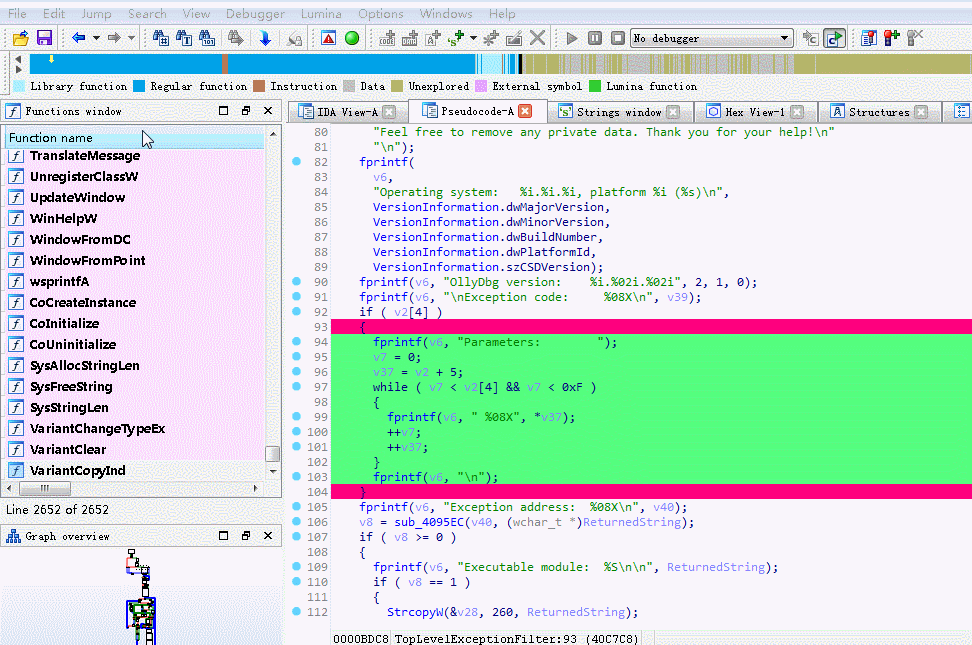The image size is (972, 645).
Task: Click Functions list vertical scrollbar thumb
Action: (x=273, y=454)
